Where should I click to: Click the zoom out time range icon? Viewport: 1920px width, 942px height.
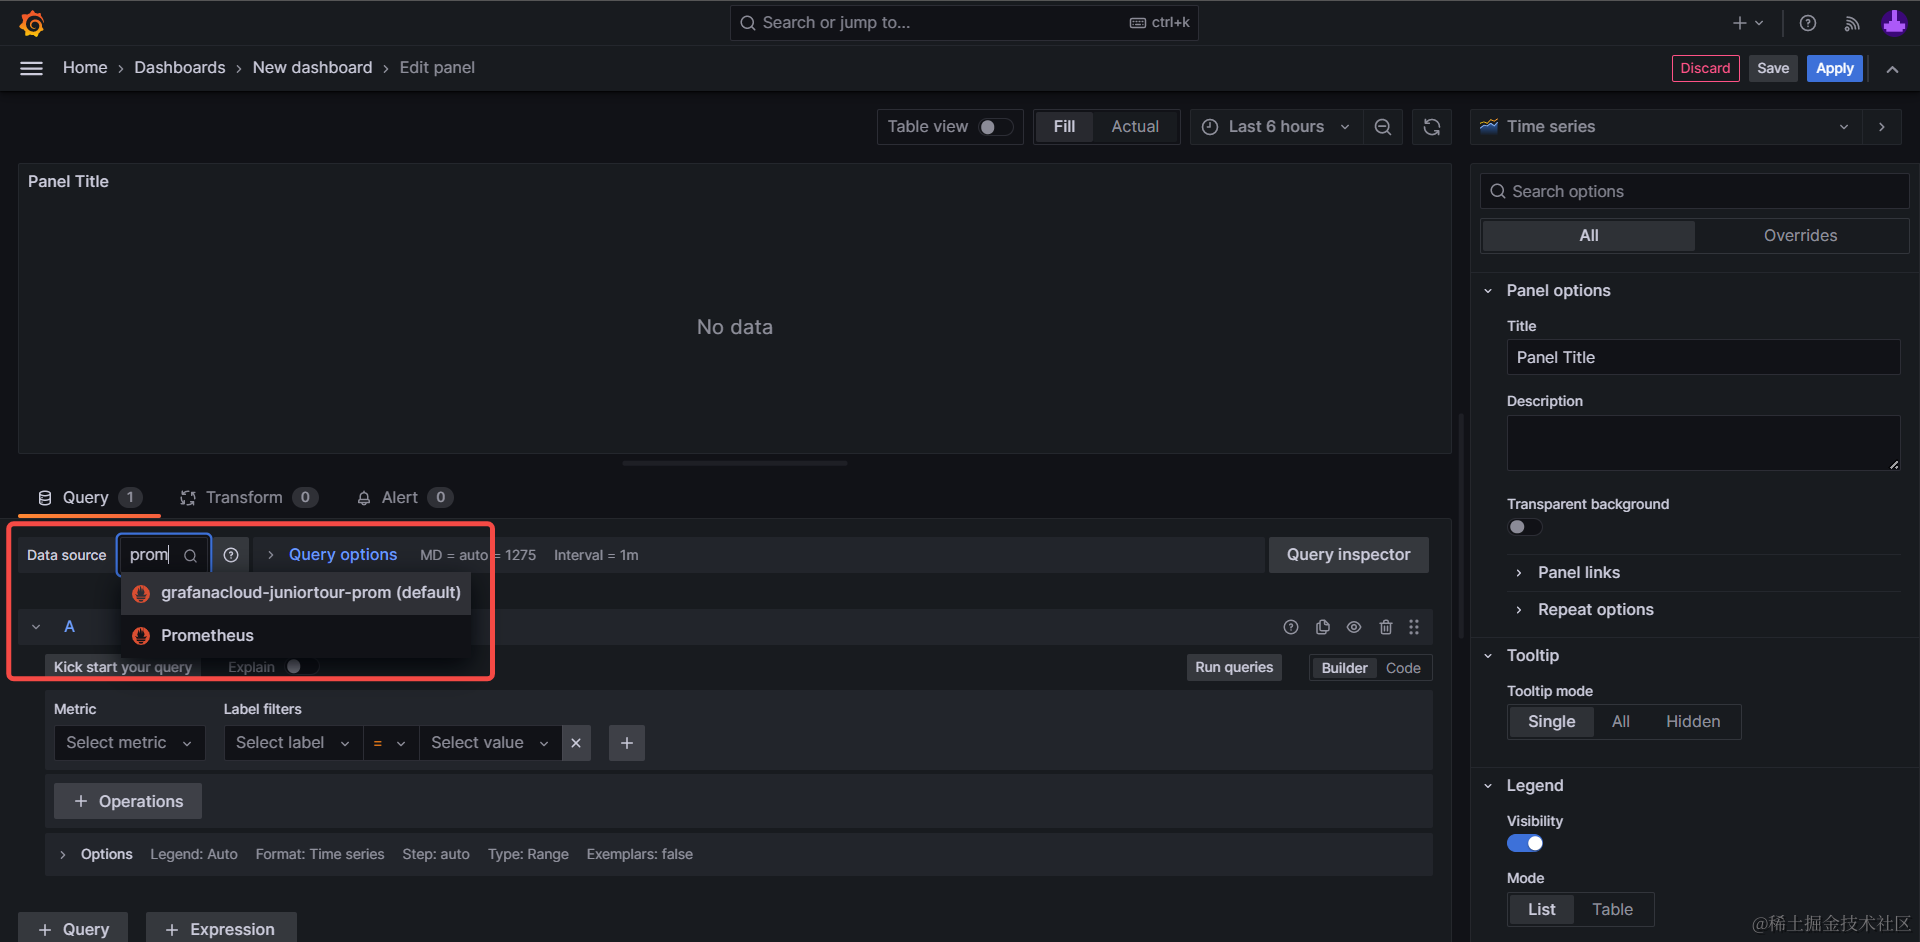coord(1383,127)
